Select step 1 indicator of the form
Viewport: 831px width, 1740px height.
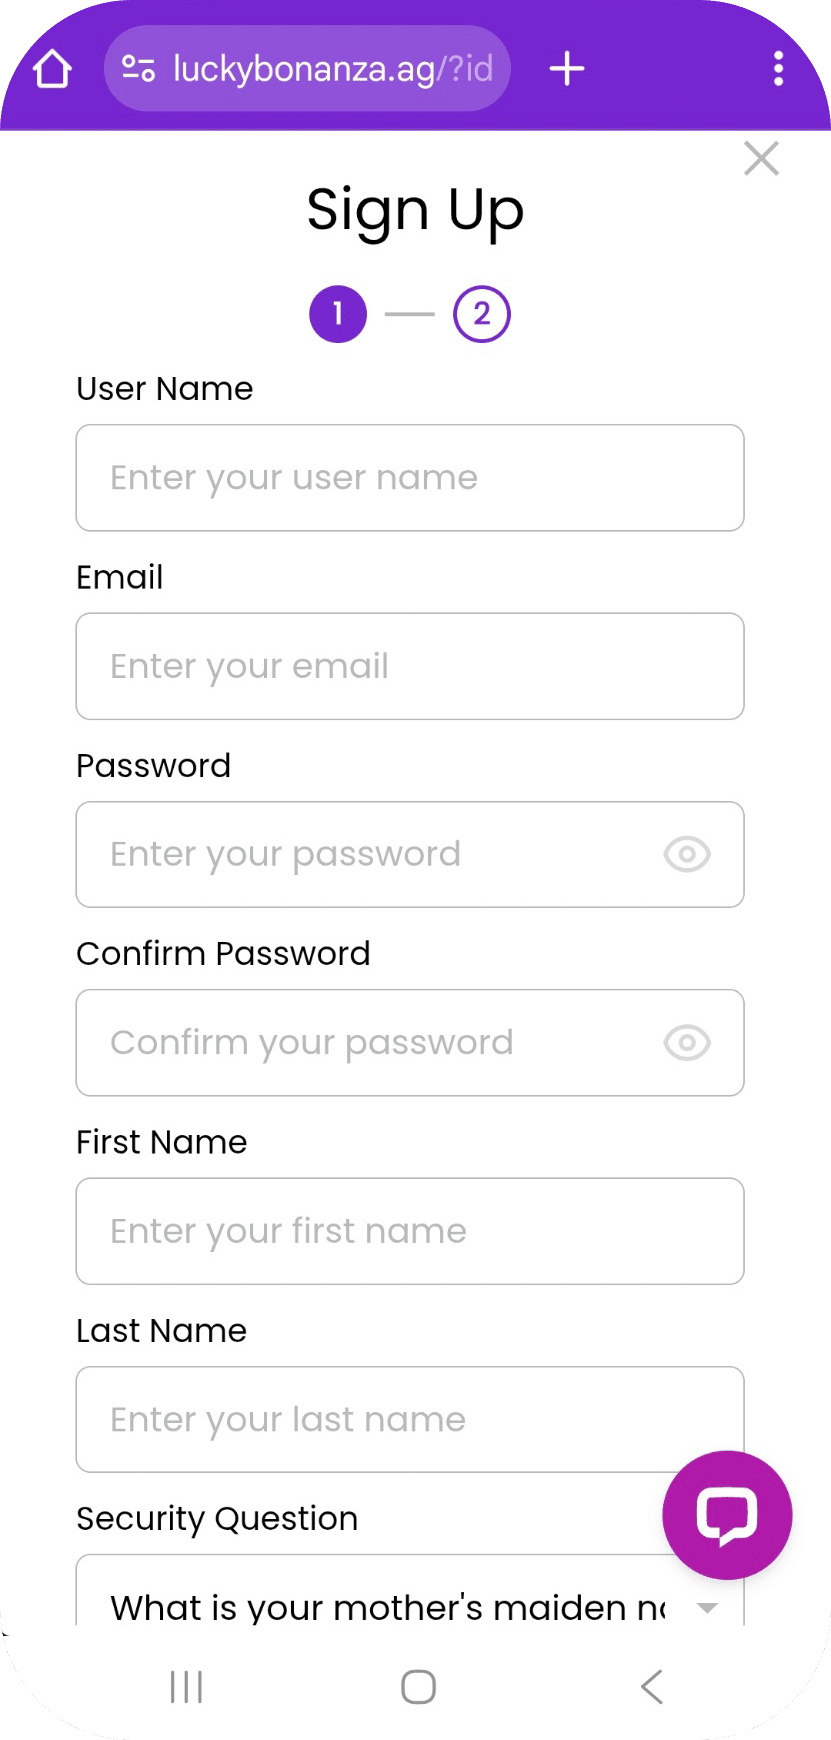click(x=338, y=313)
